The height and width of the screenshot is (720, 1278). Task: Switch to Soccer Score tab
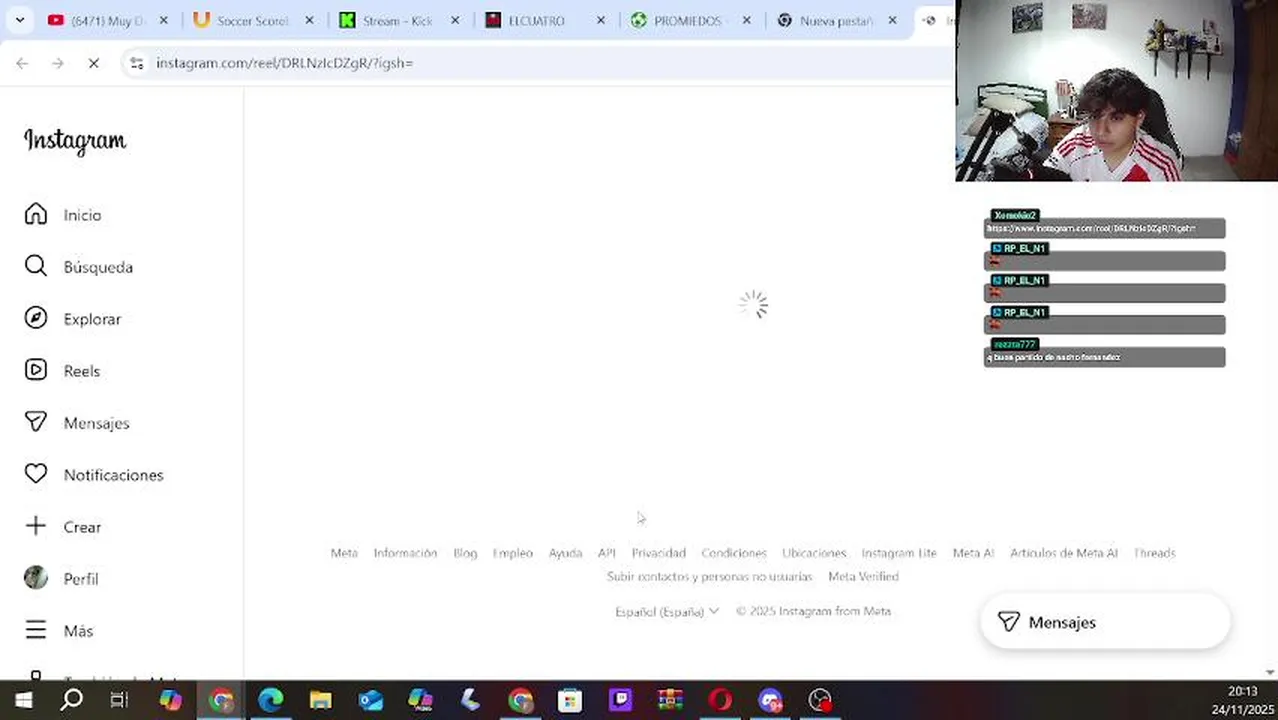pyautogui.click(x=254, y=20)
